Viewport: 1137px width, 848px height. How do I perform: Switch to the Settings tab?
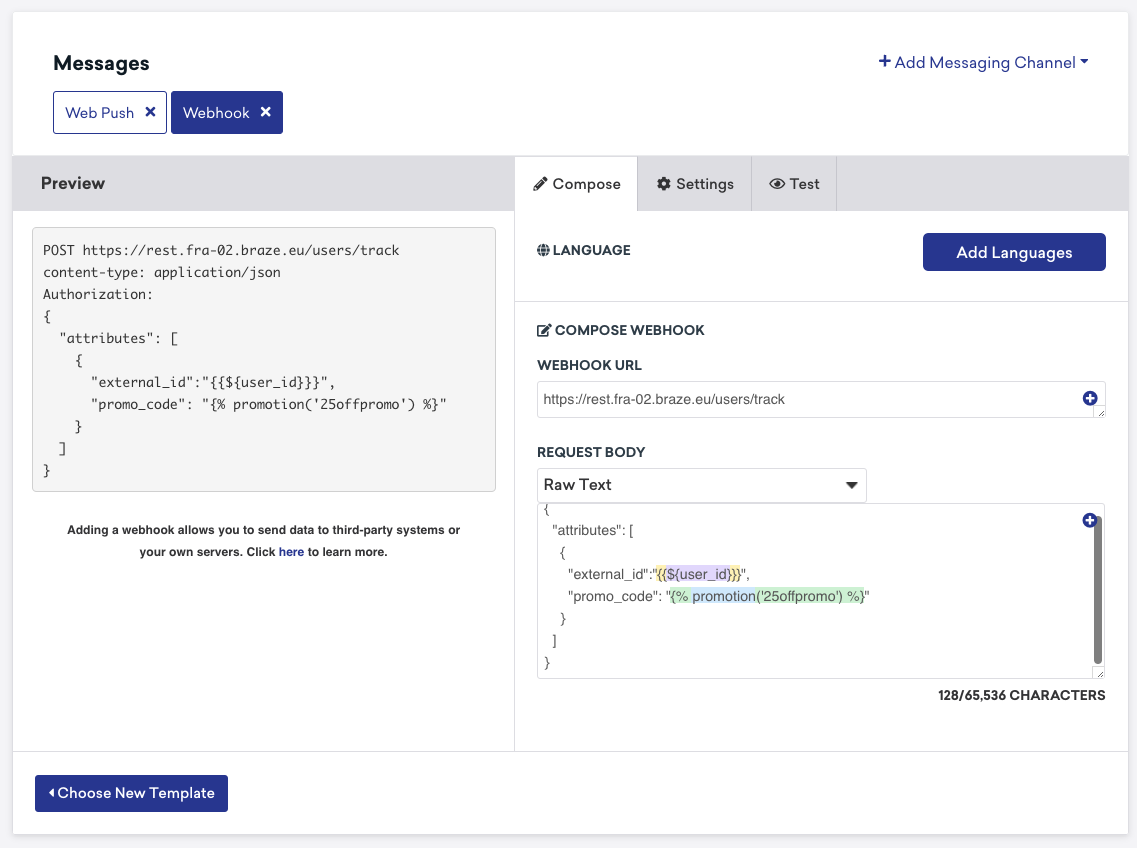pos(694,183)
